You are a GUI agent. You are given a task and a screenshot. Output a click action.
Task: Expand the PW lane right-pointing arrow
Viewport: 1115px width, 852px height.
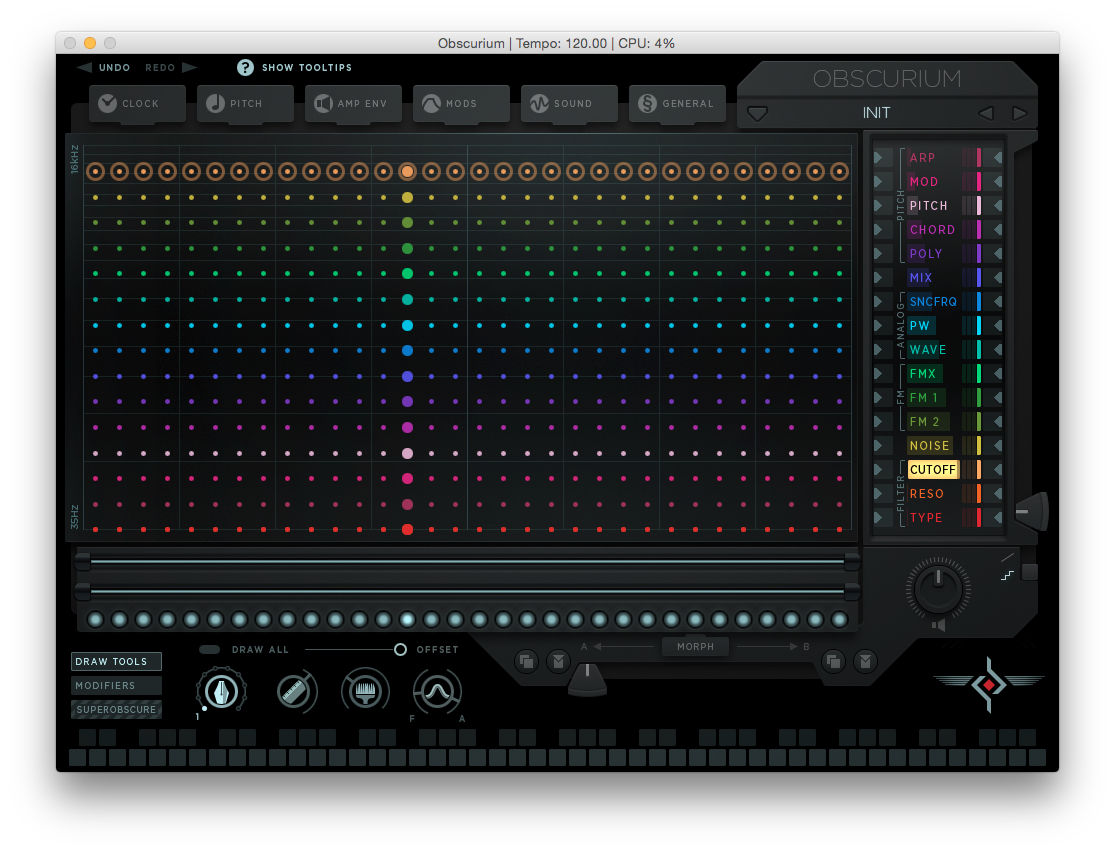[879, 325]
